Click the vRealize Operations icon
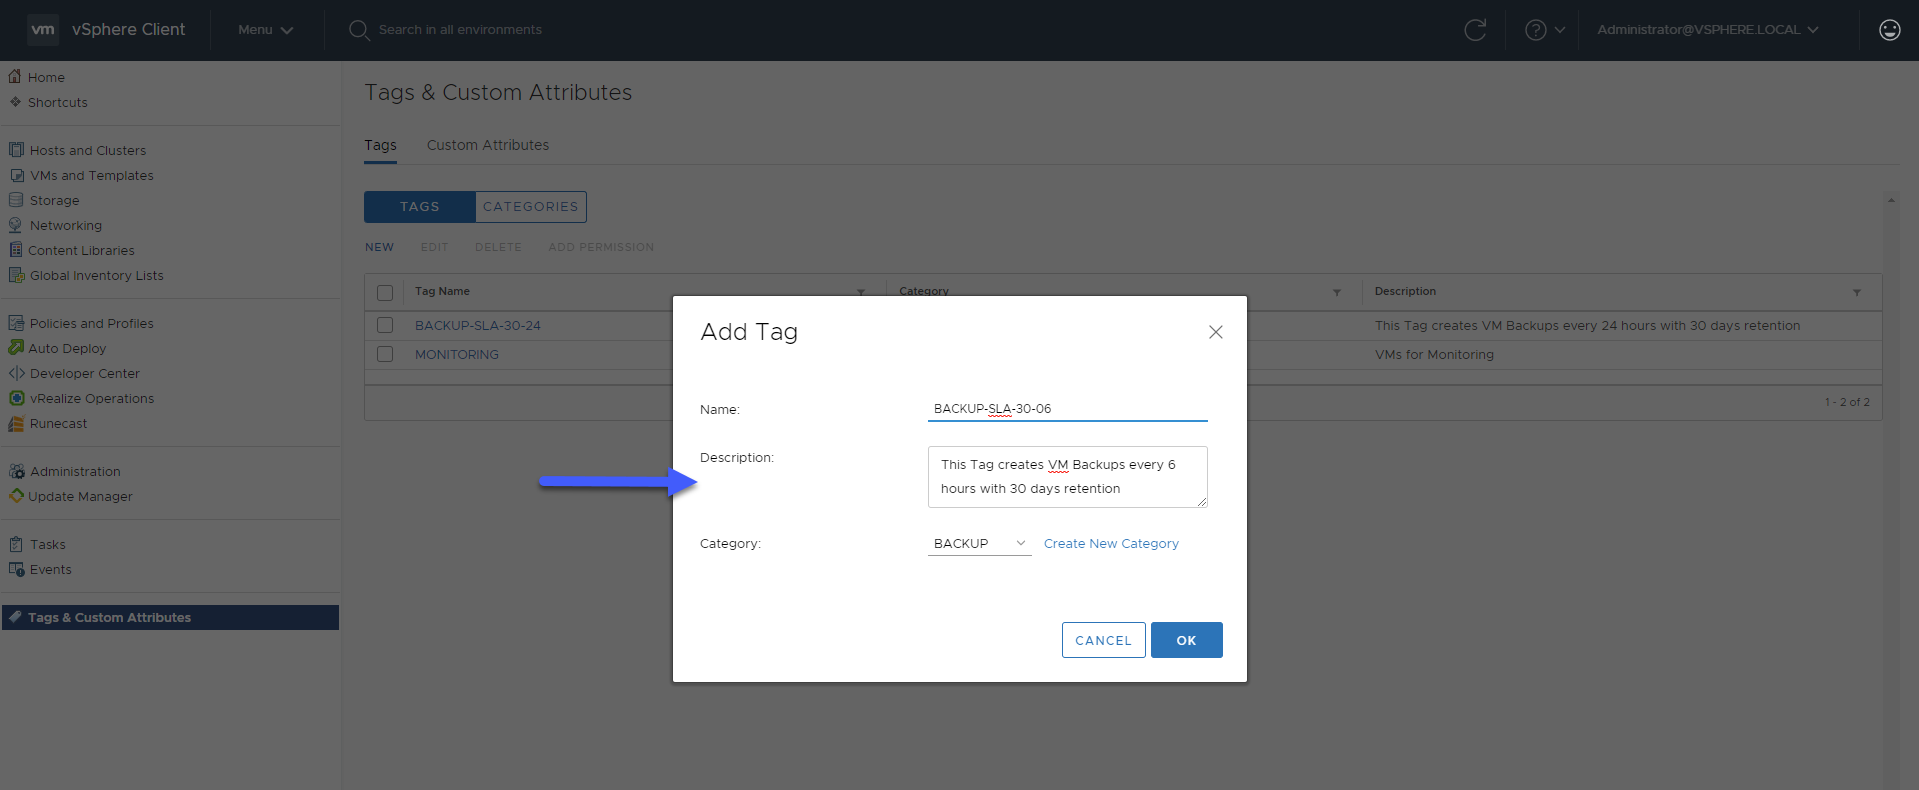Image resolution: width=1919 pixels, height=790 pixels. pos(16,398)
